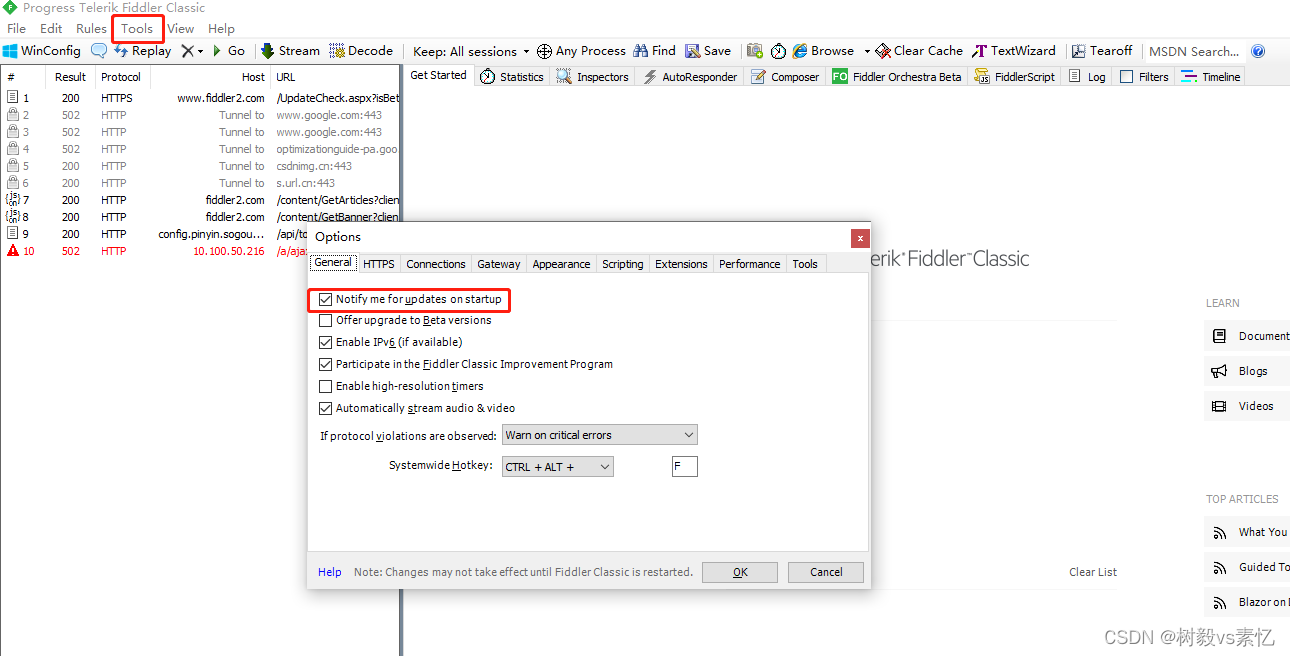1290x656 pixels.
Task: Open the Performance tab in Options
Action: pyautogui.click(x=750, y=264)
